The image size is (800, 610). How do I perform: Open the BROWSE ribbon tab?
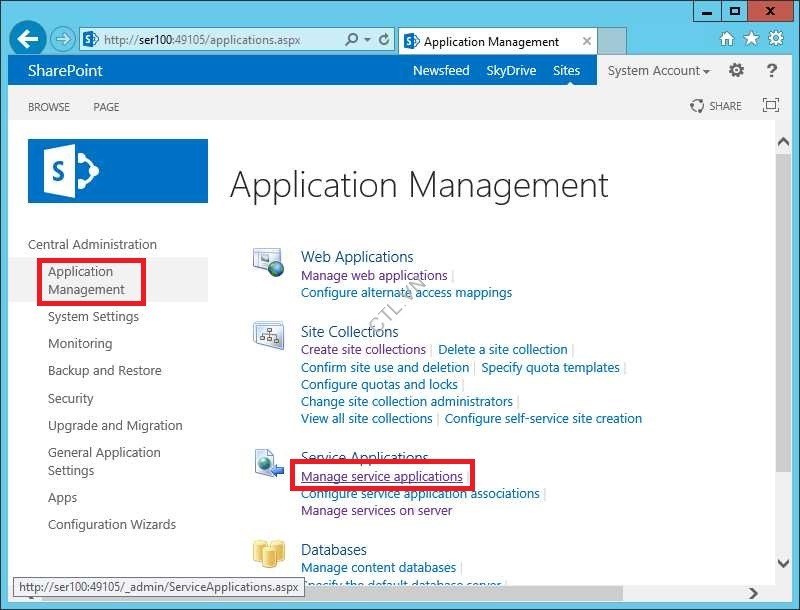pyautogui.click(x=49, y=107)
